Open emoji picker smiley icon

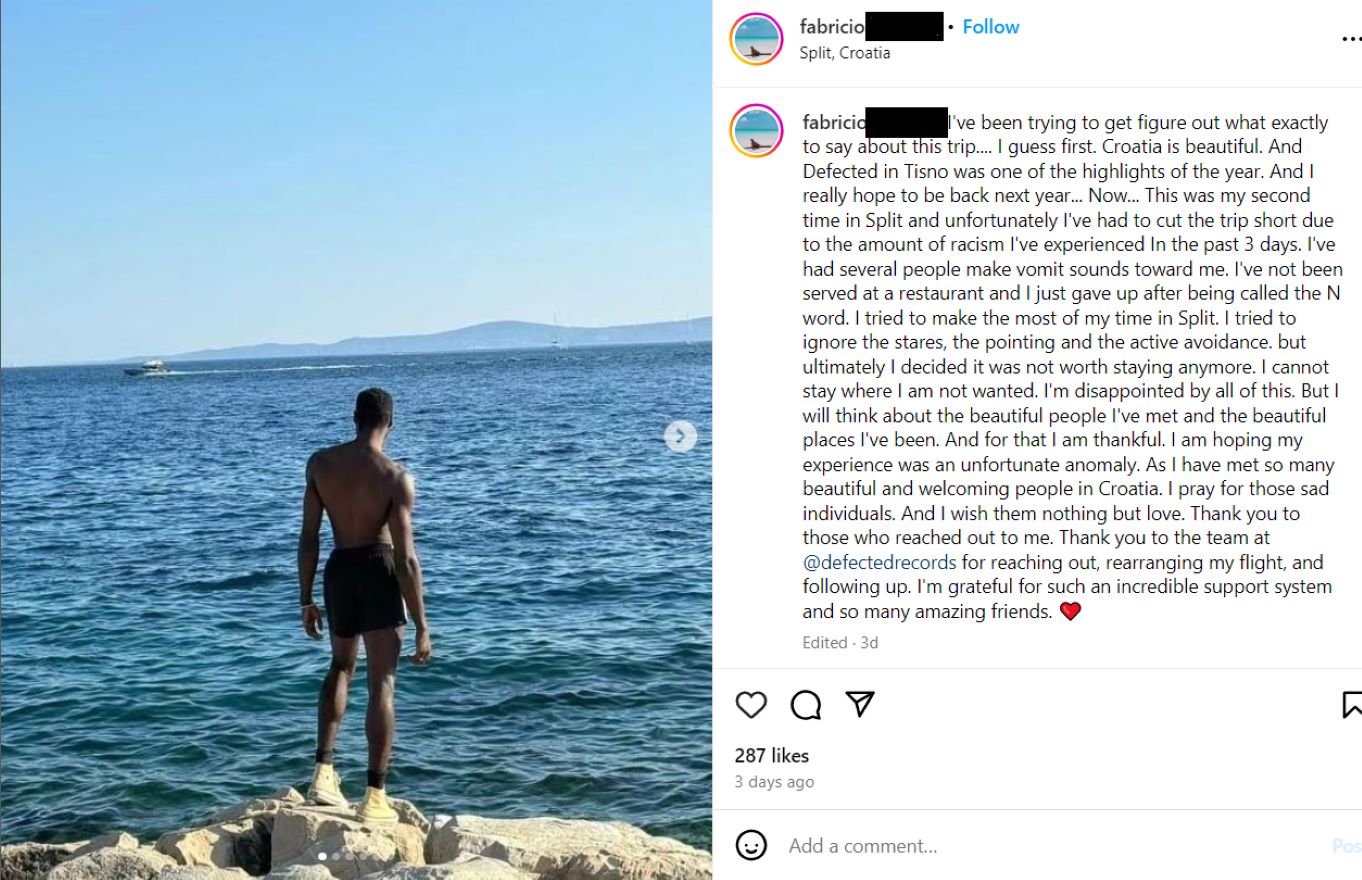click(751, 845)
